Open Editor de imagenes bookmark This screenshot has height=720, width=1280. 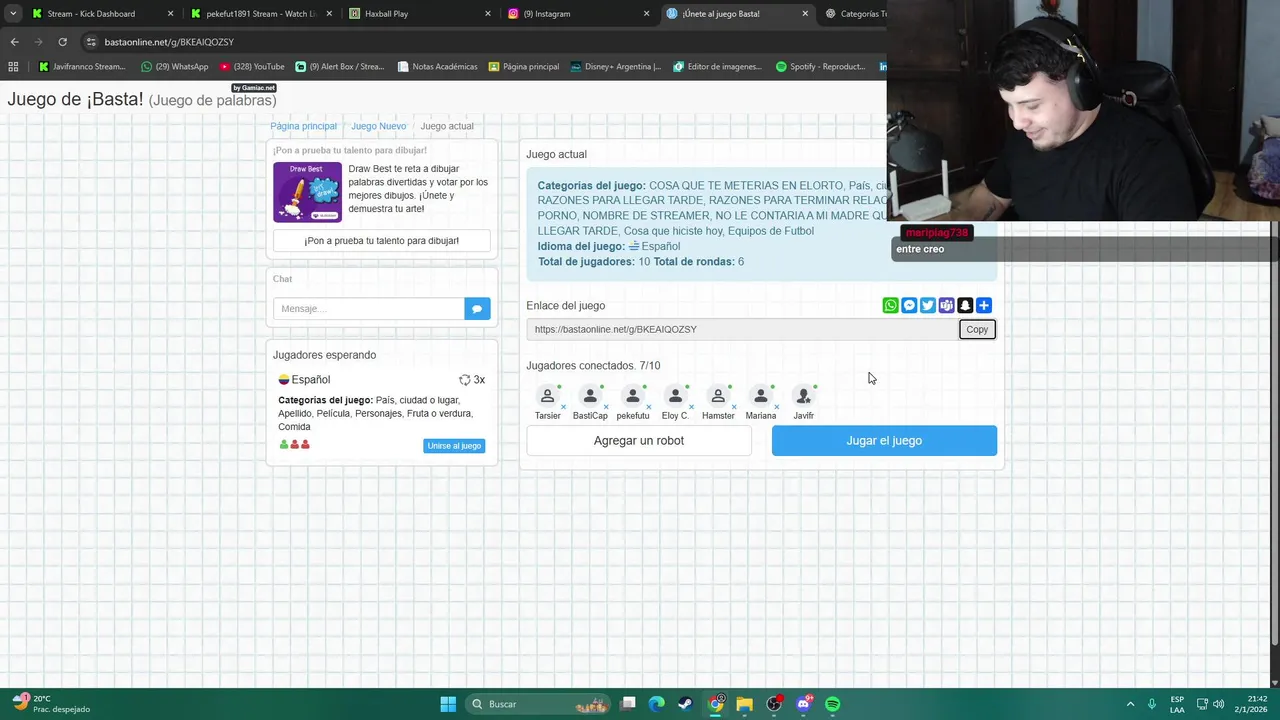pos(718,67)
